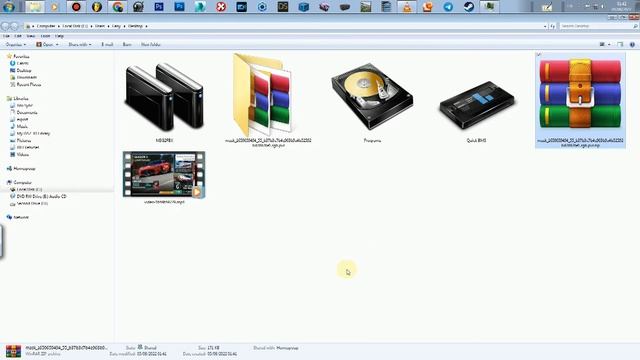Open the Tools menu

click(45, 36)
